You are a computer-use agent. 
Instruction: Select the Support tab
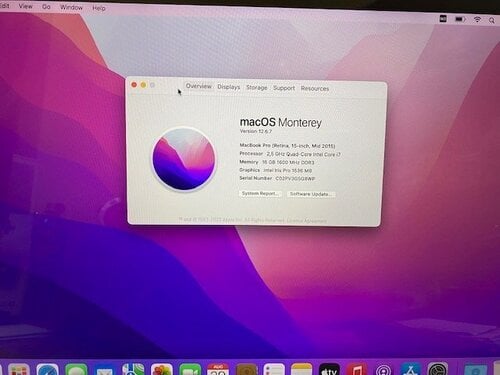pos(284,88)
